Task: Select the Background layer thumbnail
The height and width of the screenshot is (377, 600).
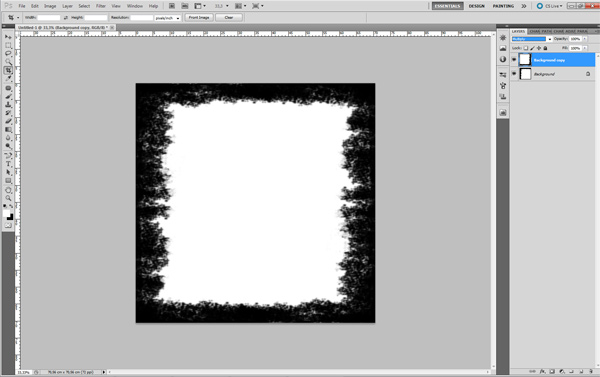Action: pyautogui.click(x=525, y=74)
